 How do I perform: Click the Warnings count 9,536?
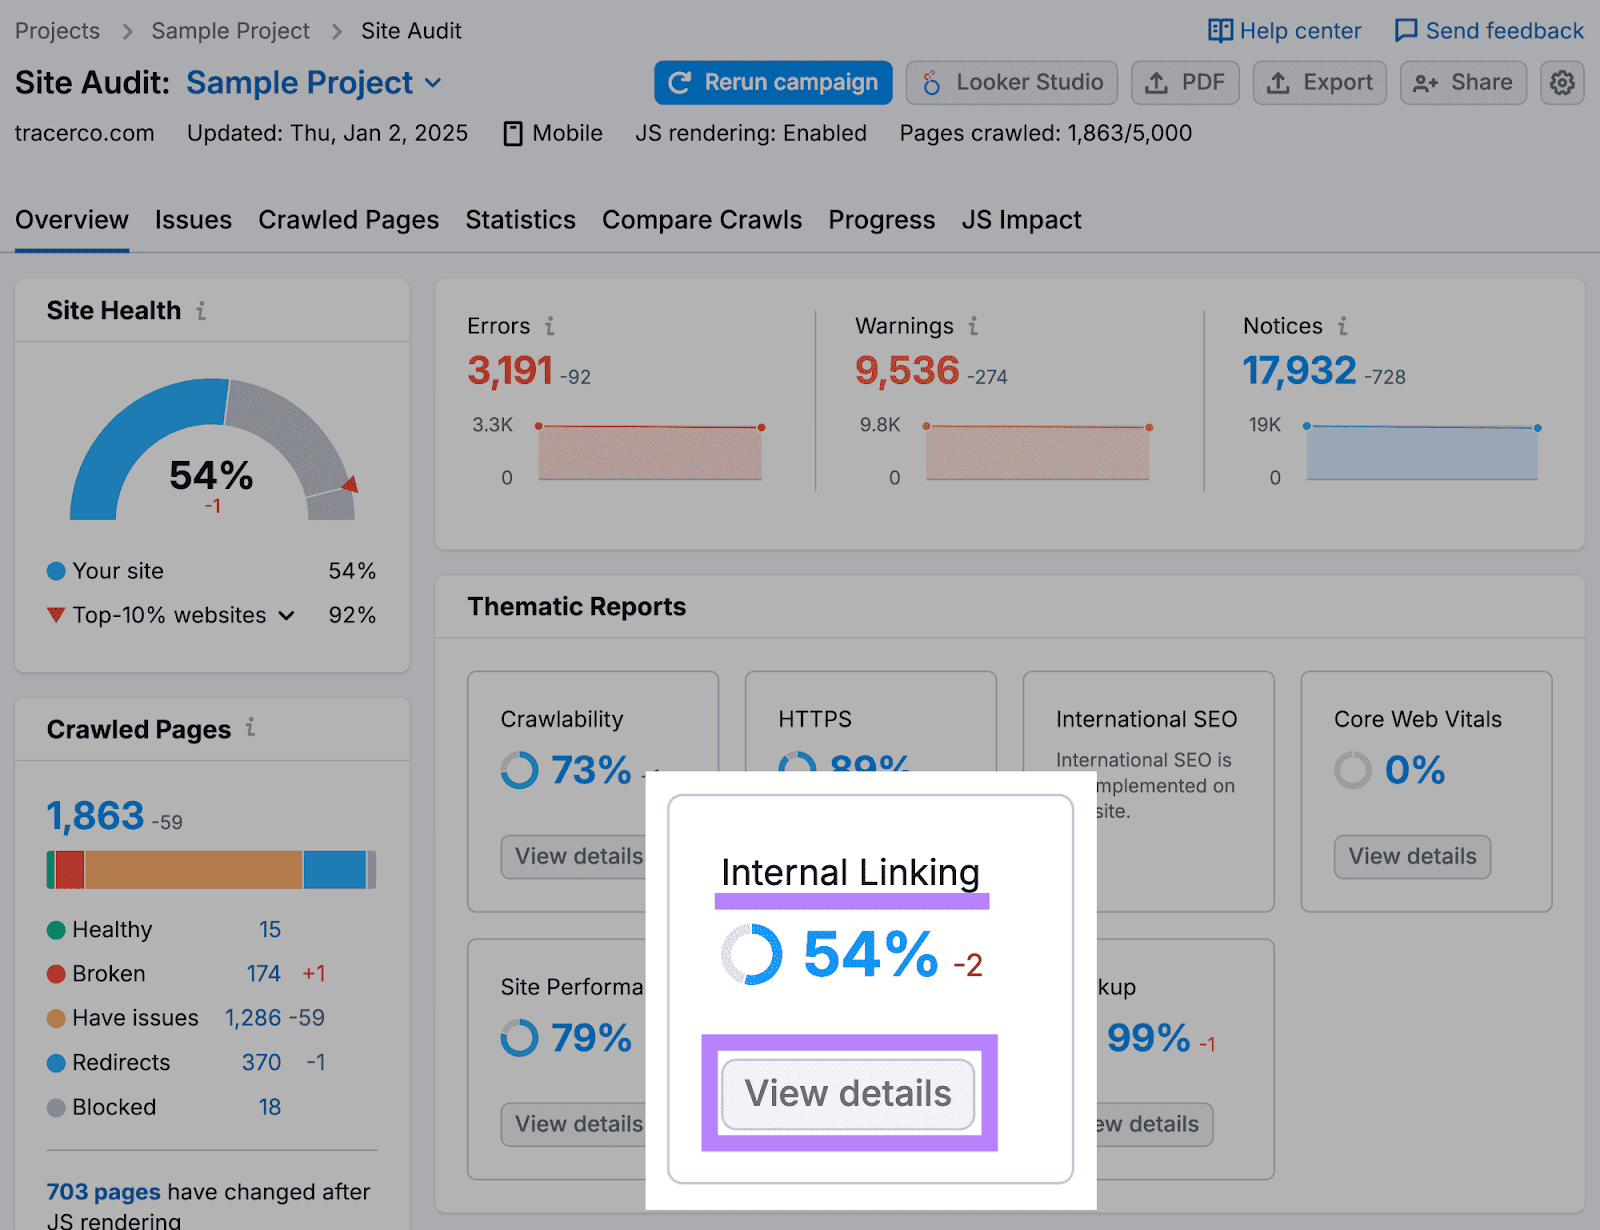pyautogui.click(x=907, y=371)
